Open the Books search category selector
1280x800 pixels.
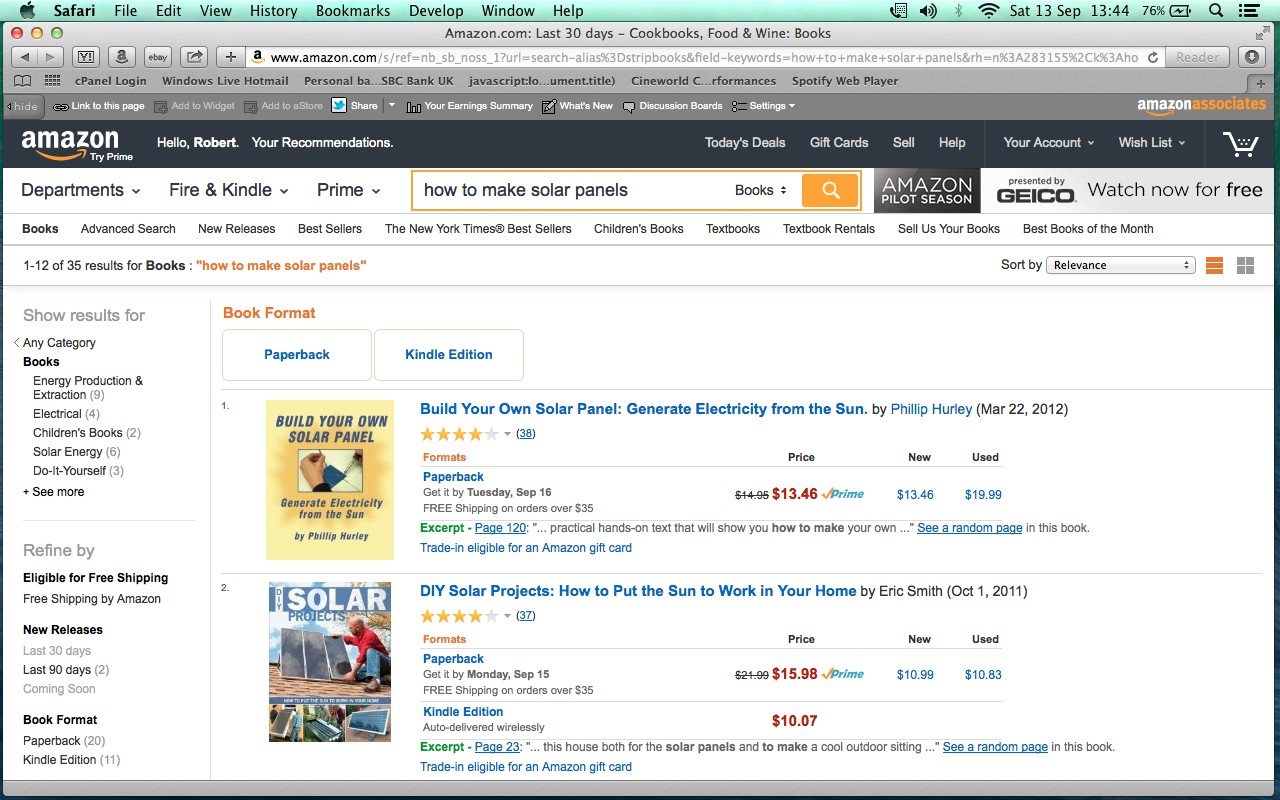tap(761, 190)
